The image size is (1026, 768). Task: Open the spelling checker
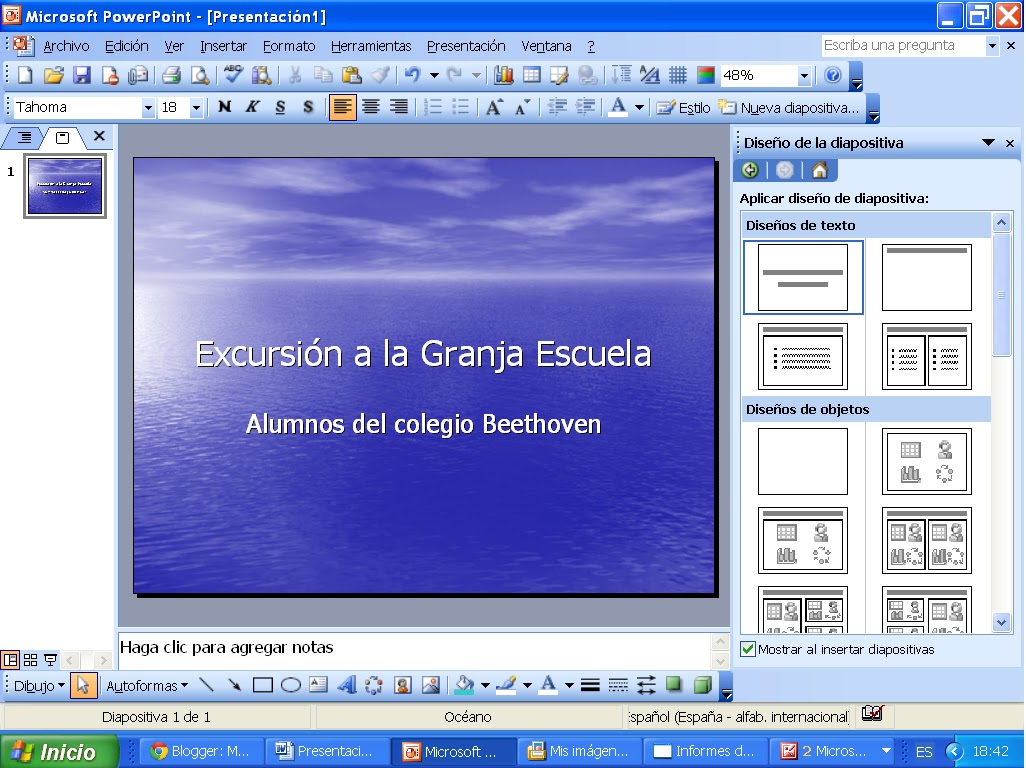pos(232,74)
